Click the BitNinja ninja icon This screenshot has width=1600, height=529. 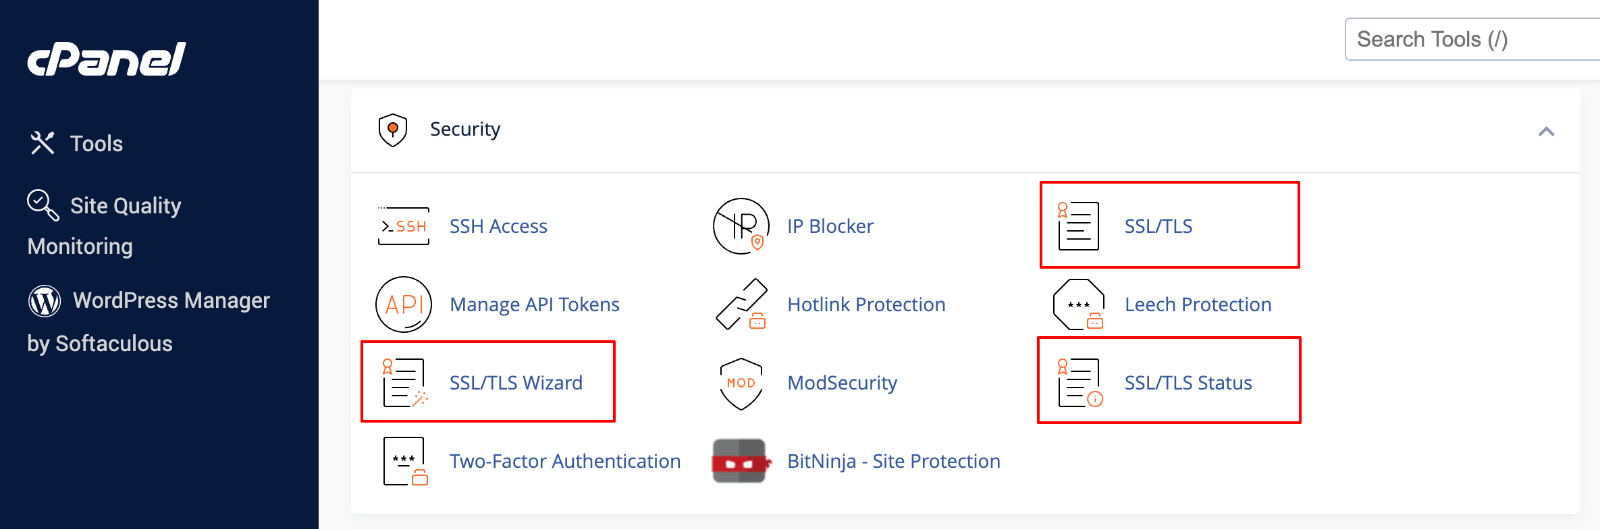(x=740, y=461)
